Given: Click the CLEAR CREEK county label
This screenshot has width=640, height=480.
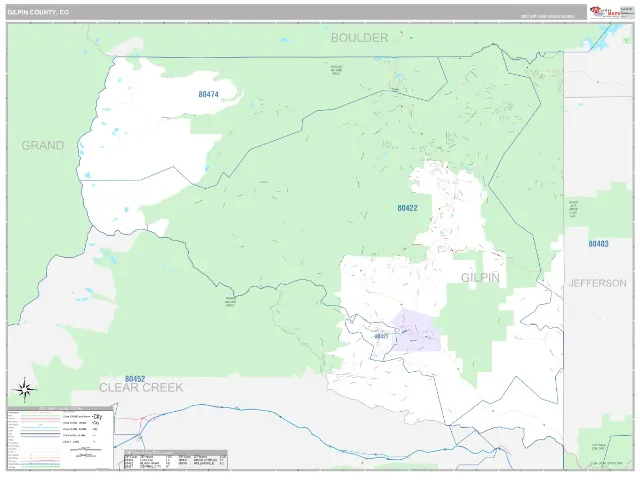Looking at the screenshot, I should pos(141,387).
